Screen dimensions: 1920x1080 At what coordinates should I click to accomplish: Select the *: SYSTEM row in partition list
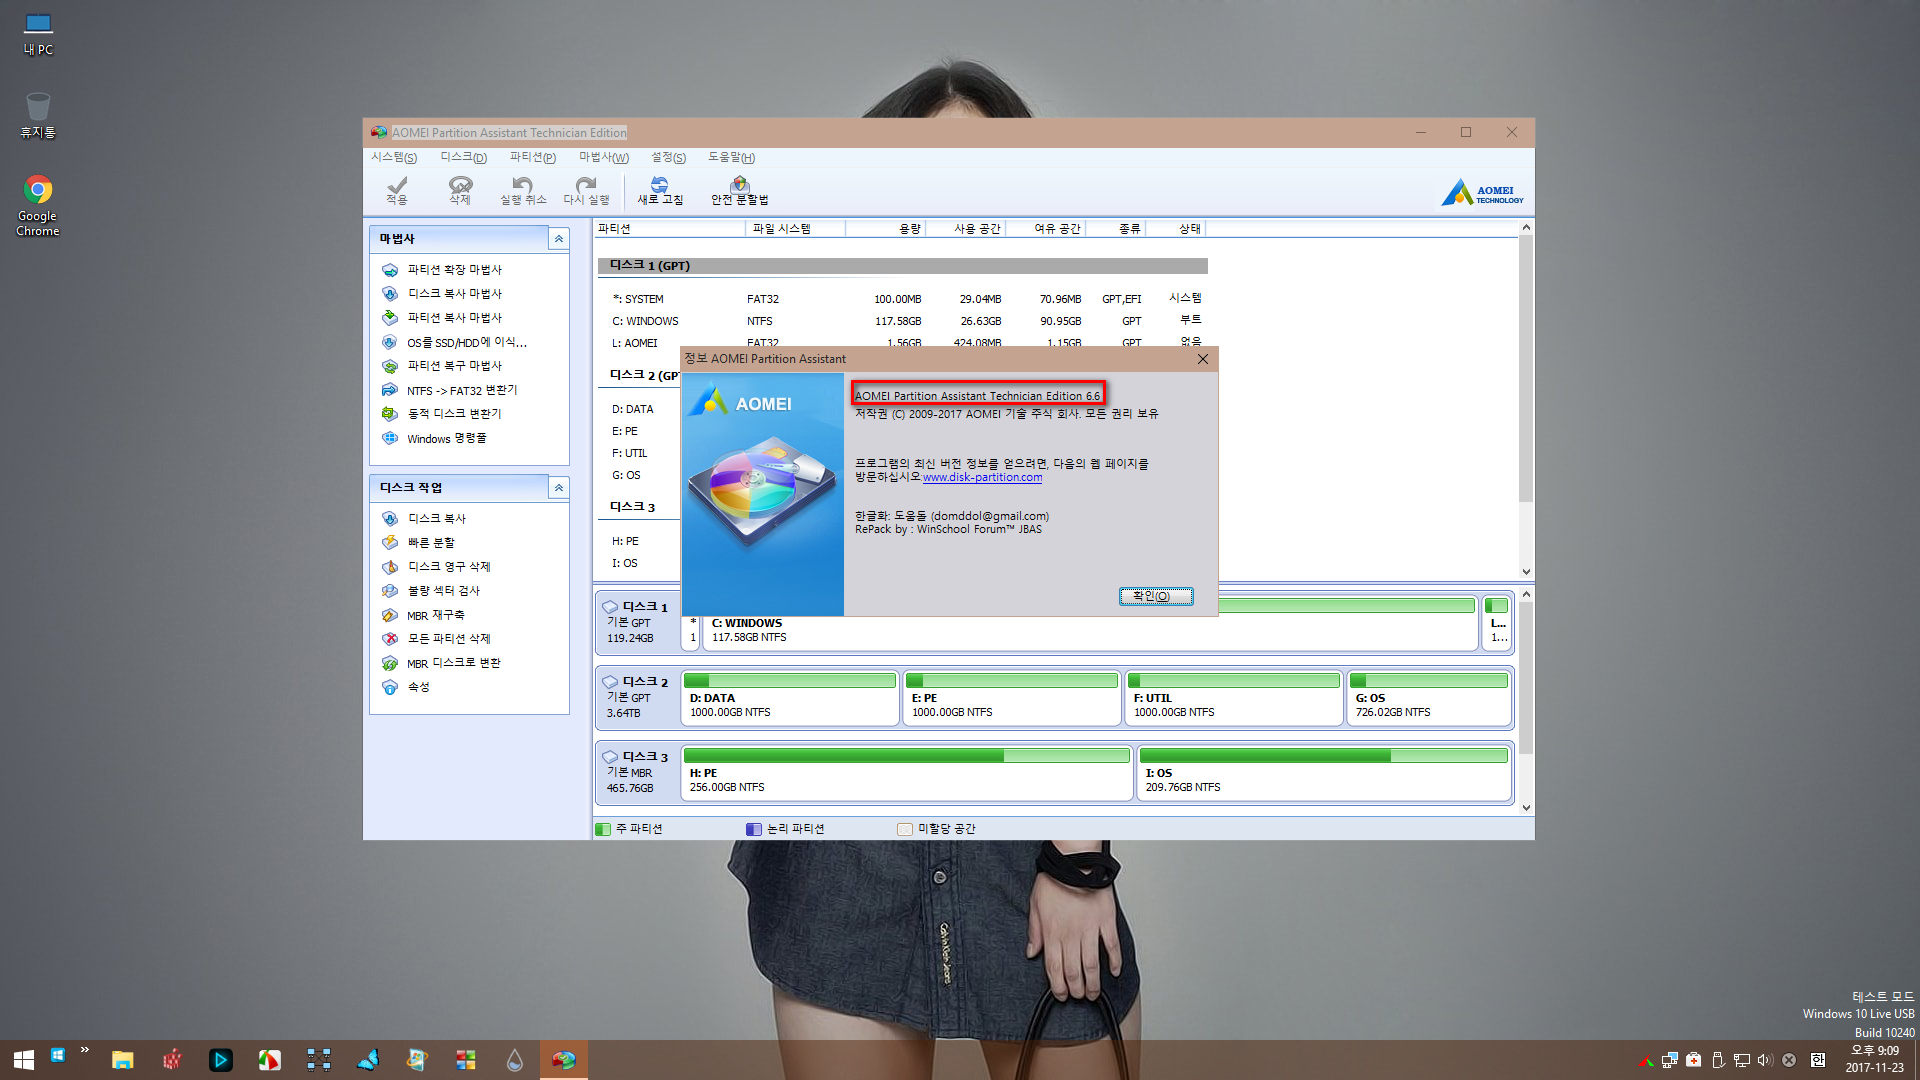(x=902, y=299)
